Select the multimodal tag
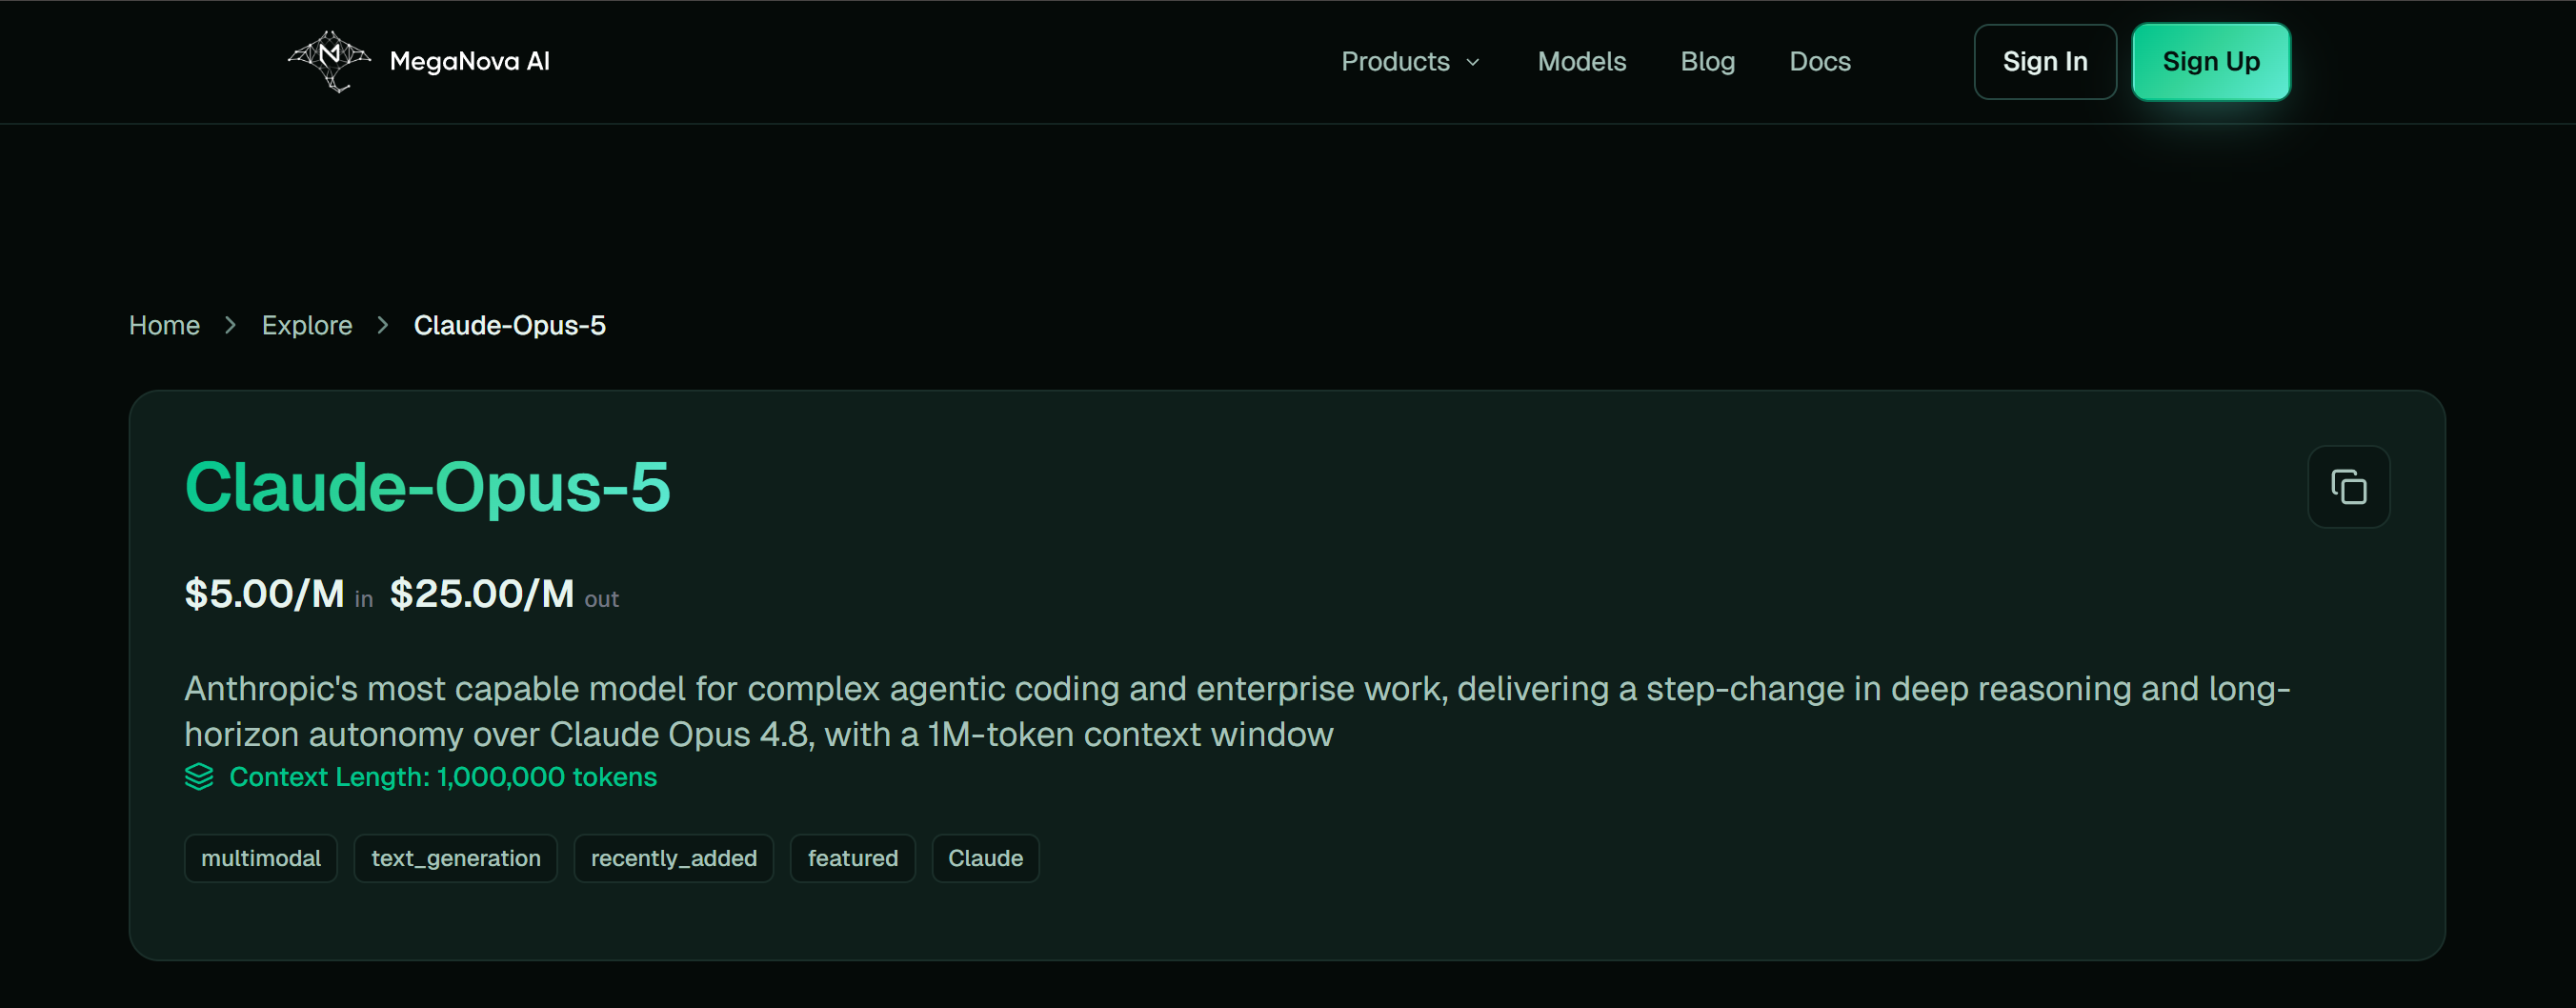 click(x=261, y=858)
